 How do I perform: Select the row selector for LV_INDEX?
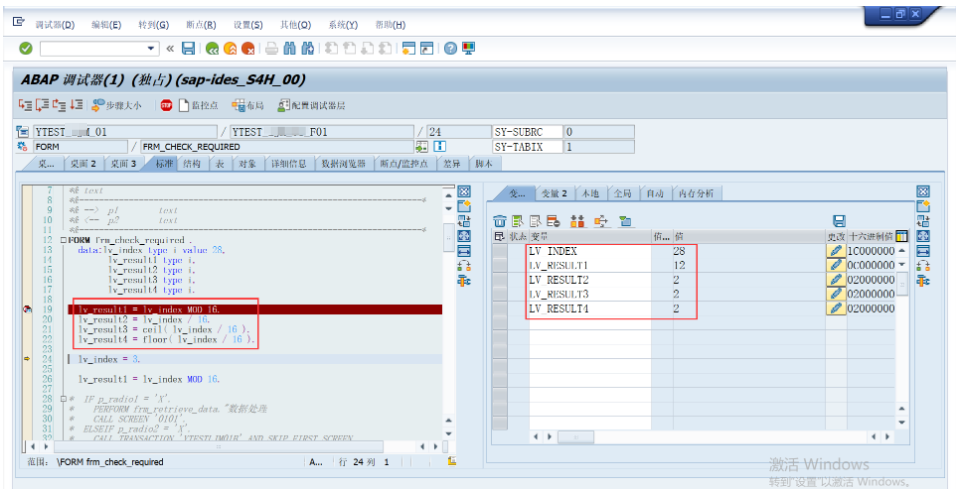[500, 251]
